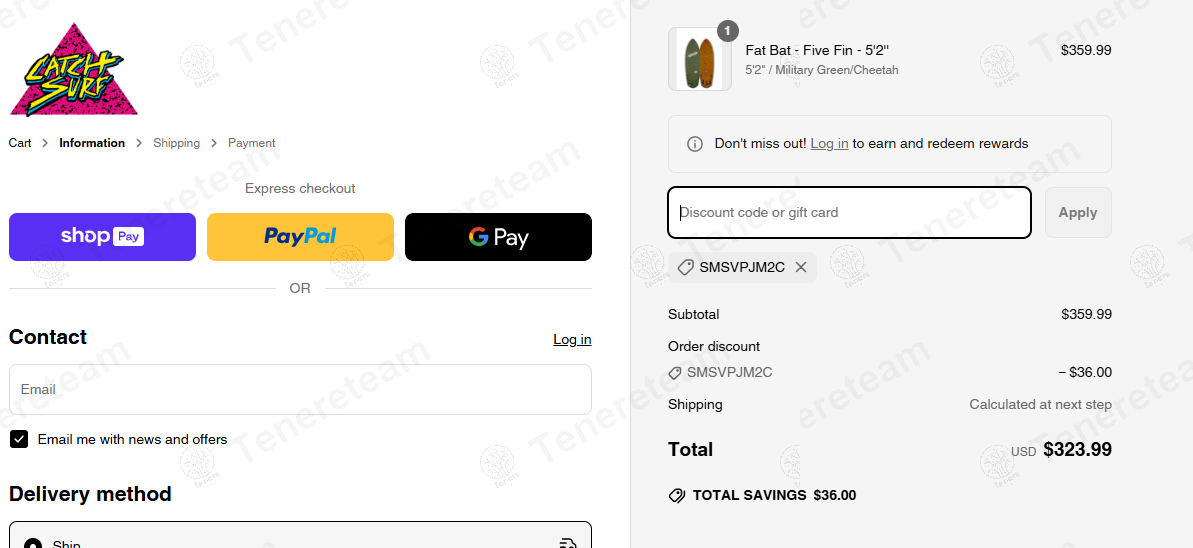Open the Shipping step in the breadcrumb
The image size is (1193, 548).
176,143
